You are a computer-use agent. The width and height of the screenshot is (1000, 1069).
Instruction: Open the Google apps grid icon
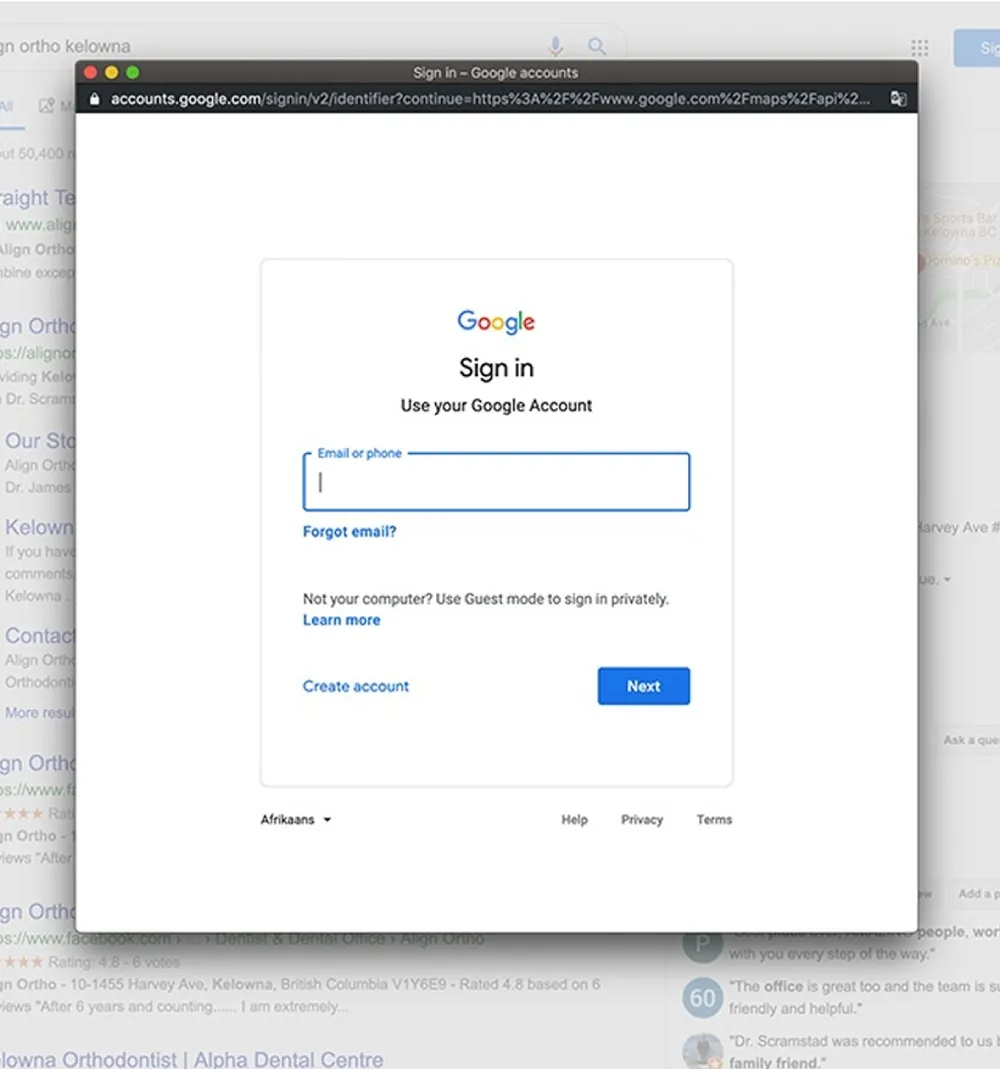pyautogui.click(x=920, y=47)
